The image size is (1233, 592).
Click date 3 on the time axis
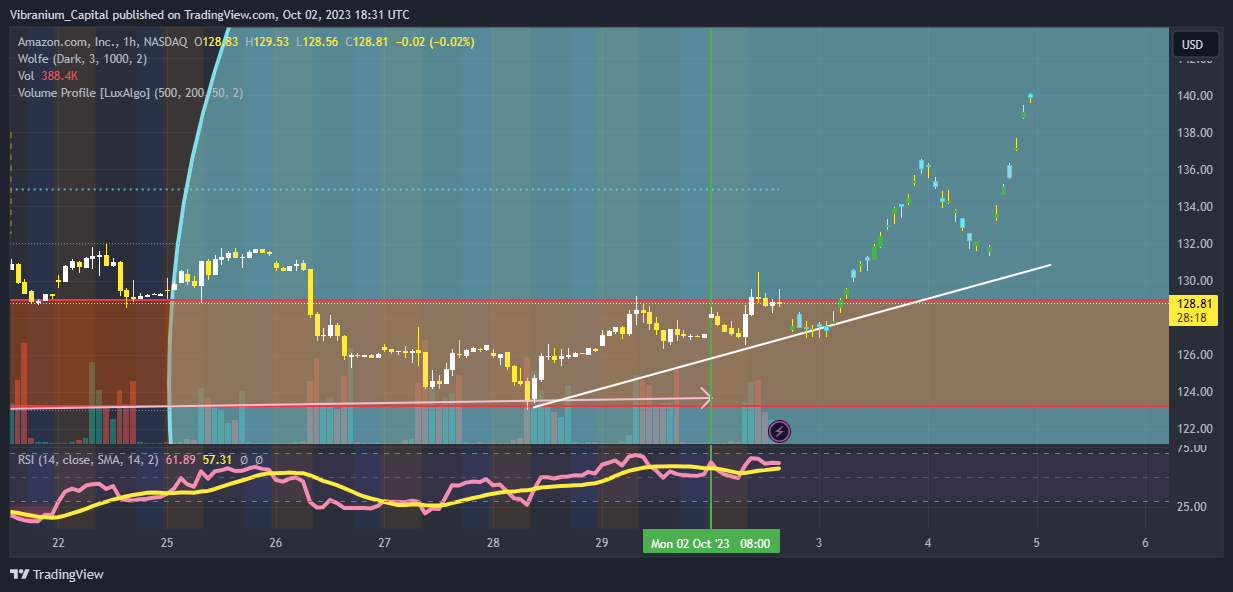click(x=819, y=543)
